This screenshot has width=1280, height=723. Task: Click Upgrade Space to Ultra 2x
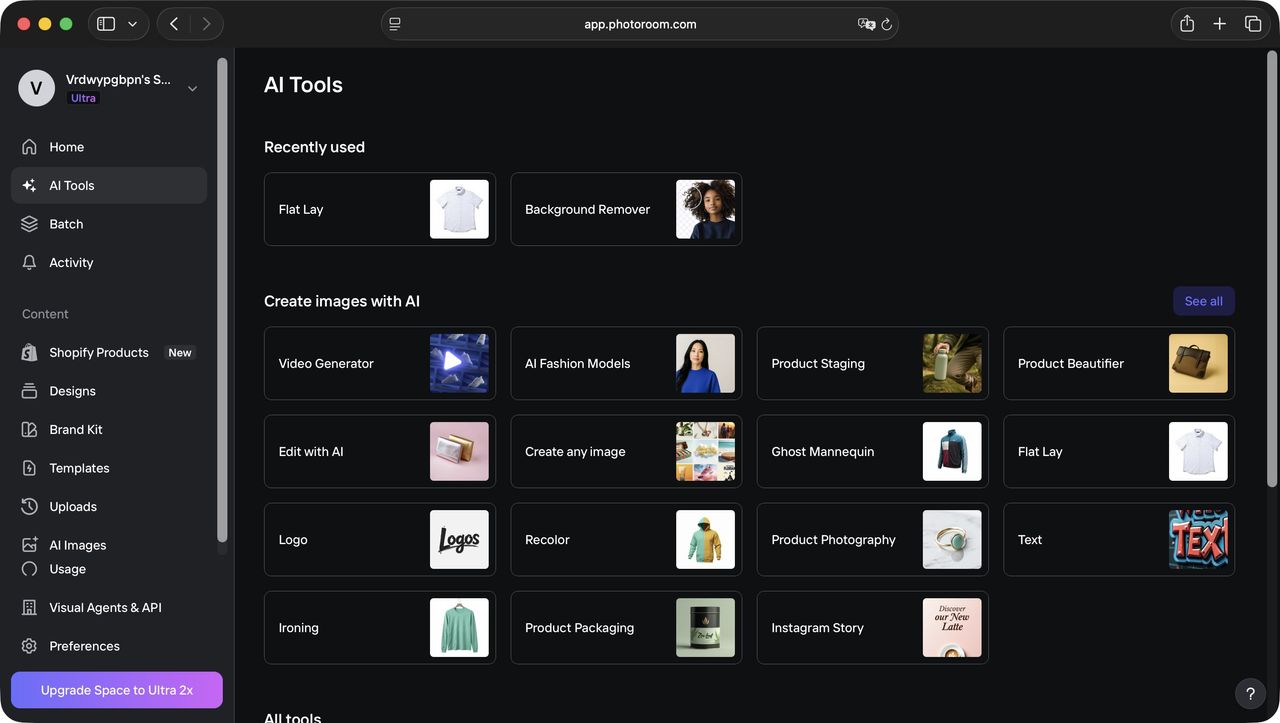pyautogui.click(x=117, y=690)
